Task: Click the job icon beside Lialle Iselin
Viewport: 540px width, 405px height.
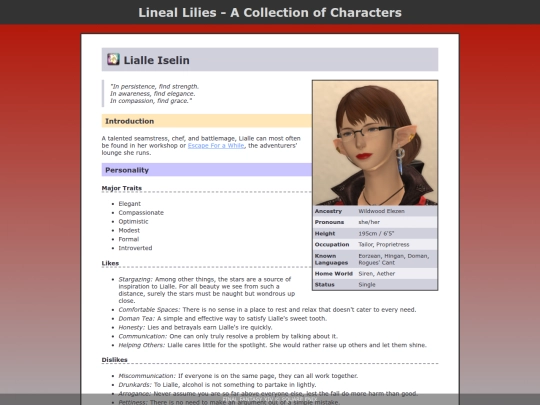Action: click(113, 59)
